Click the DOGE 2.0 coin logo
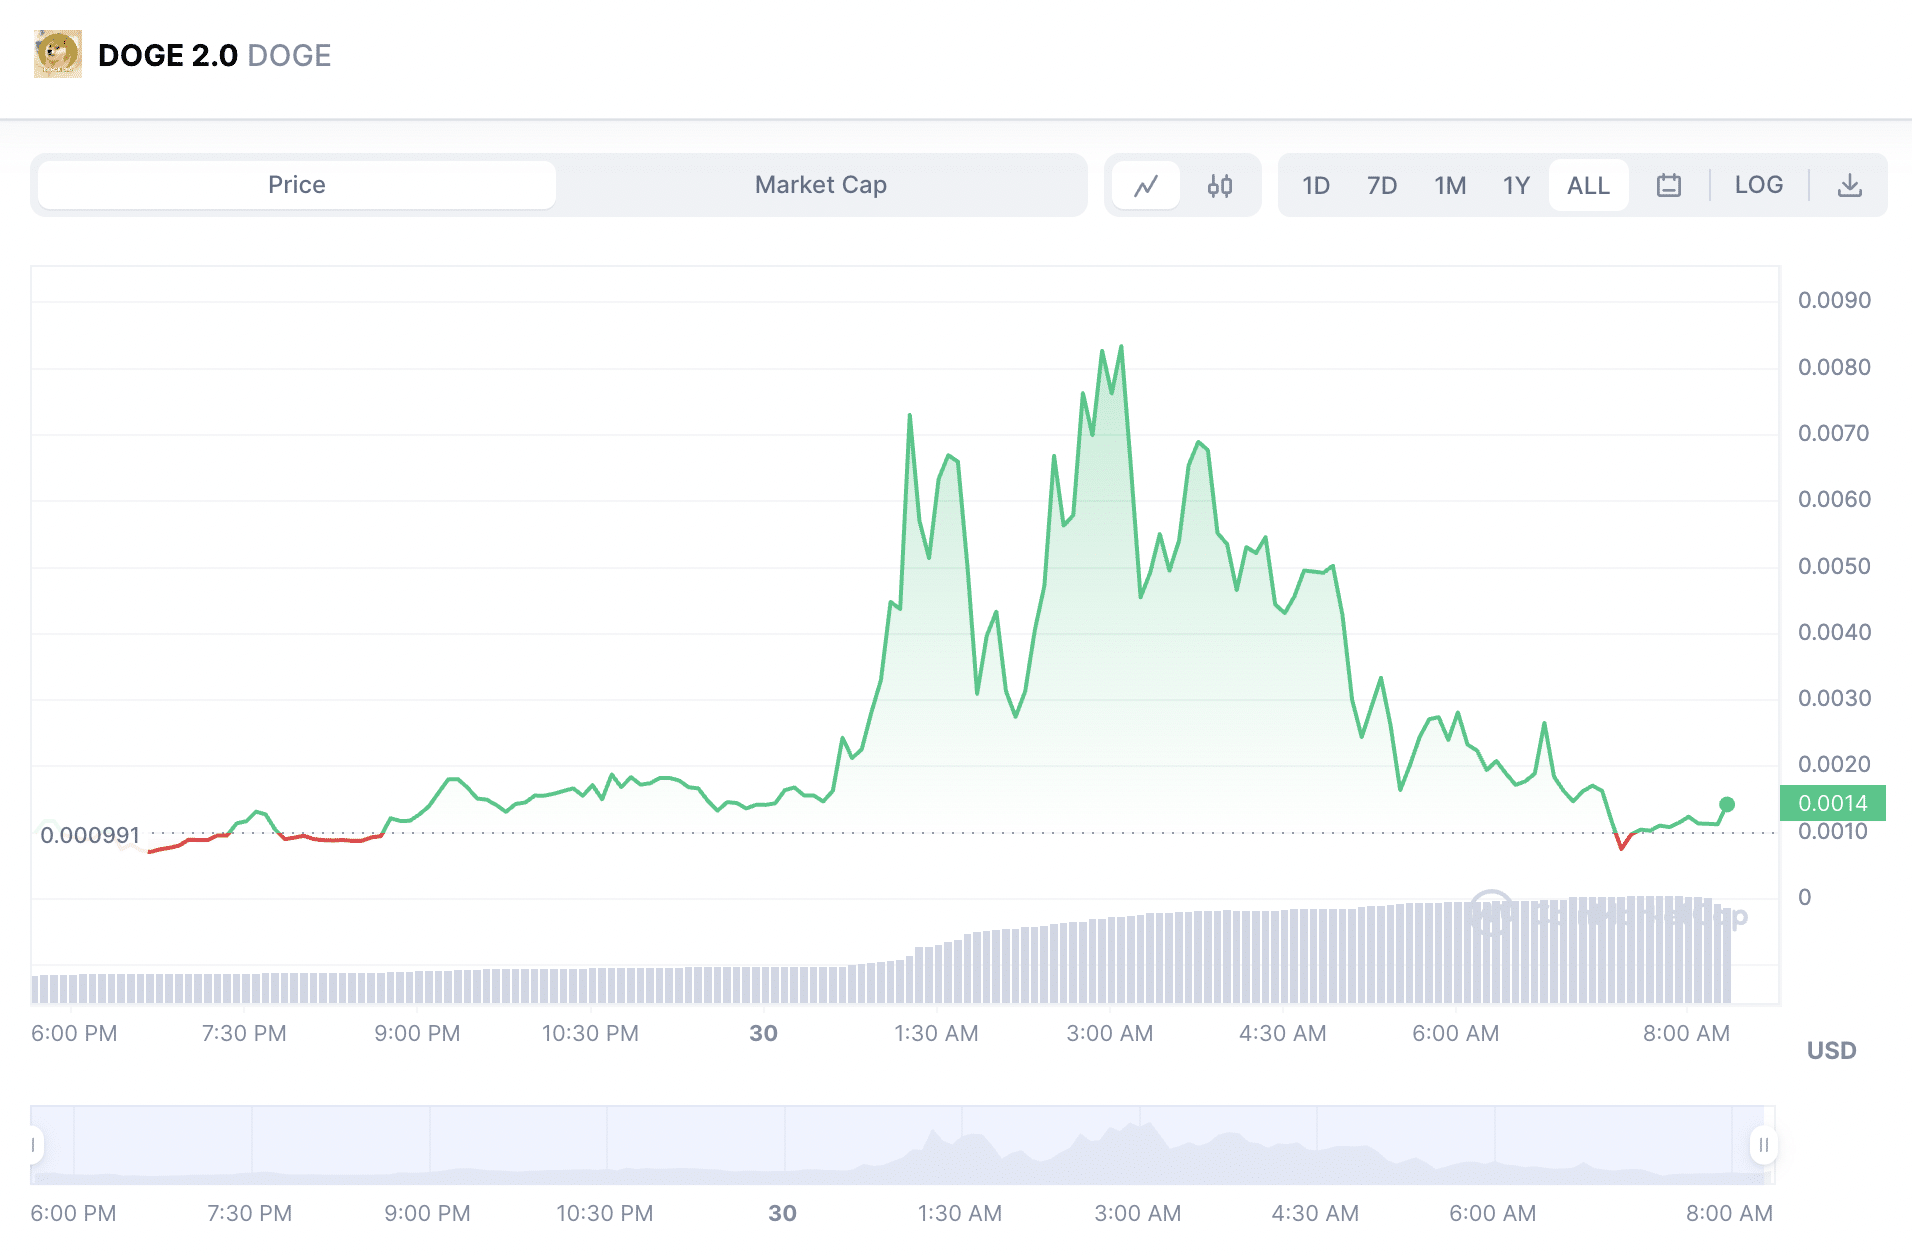Screen dimensions: 1912x1256 point(58,54)
